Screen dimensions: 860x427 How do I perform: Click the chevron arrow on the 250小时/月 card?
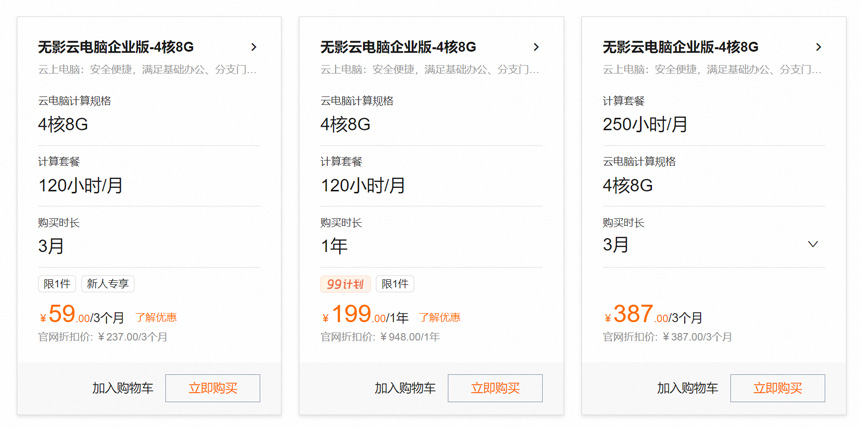click(x=818, y=47)
